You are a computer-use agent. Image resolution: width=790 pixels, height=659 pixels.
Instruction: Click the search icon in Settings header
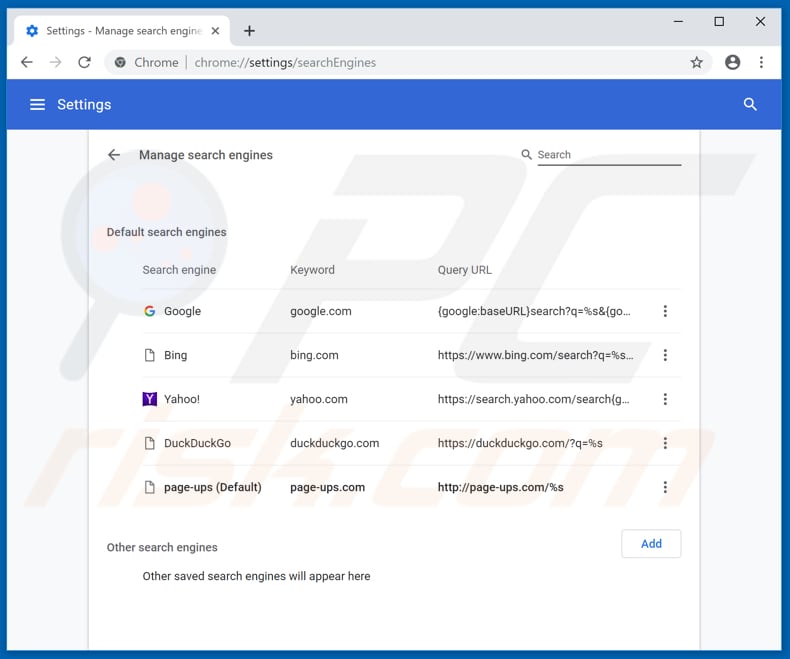pyautogui.click(x=750, y=104)
